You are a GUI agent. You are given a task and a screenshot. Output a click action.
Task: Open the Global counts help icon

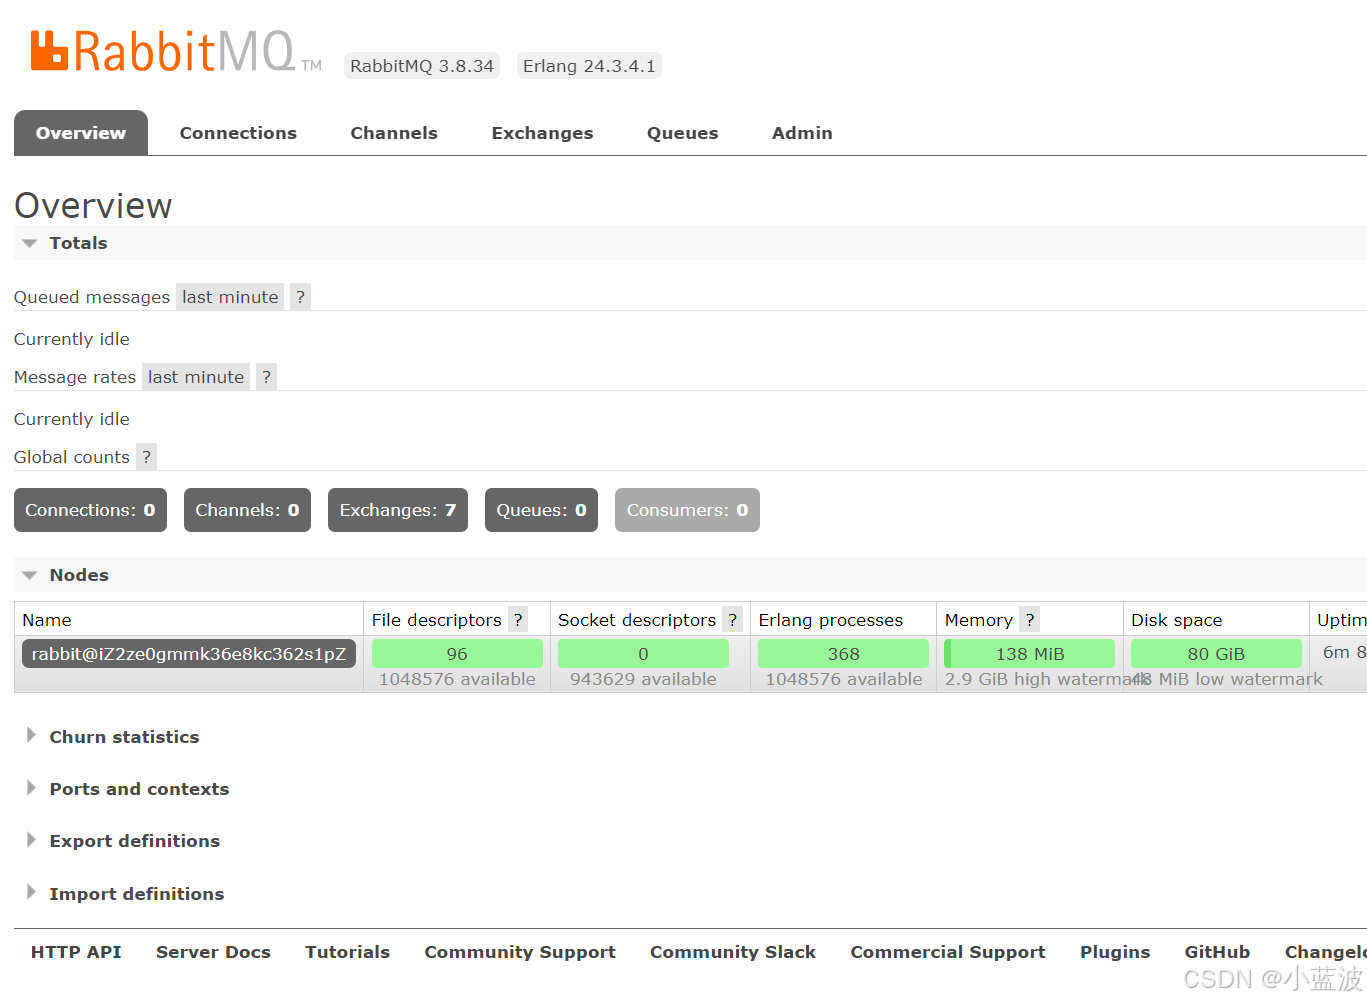146,456
